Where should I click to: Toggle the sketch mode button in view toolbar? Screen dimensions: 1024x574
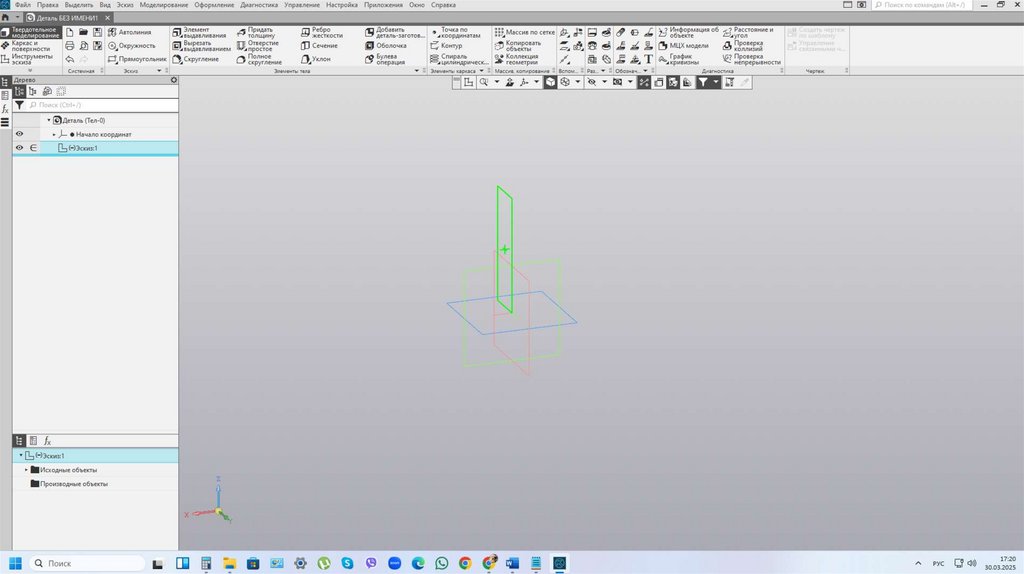(x=468, y=82)
